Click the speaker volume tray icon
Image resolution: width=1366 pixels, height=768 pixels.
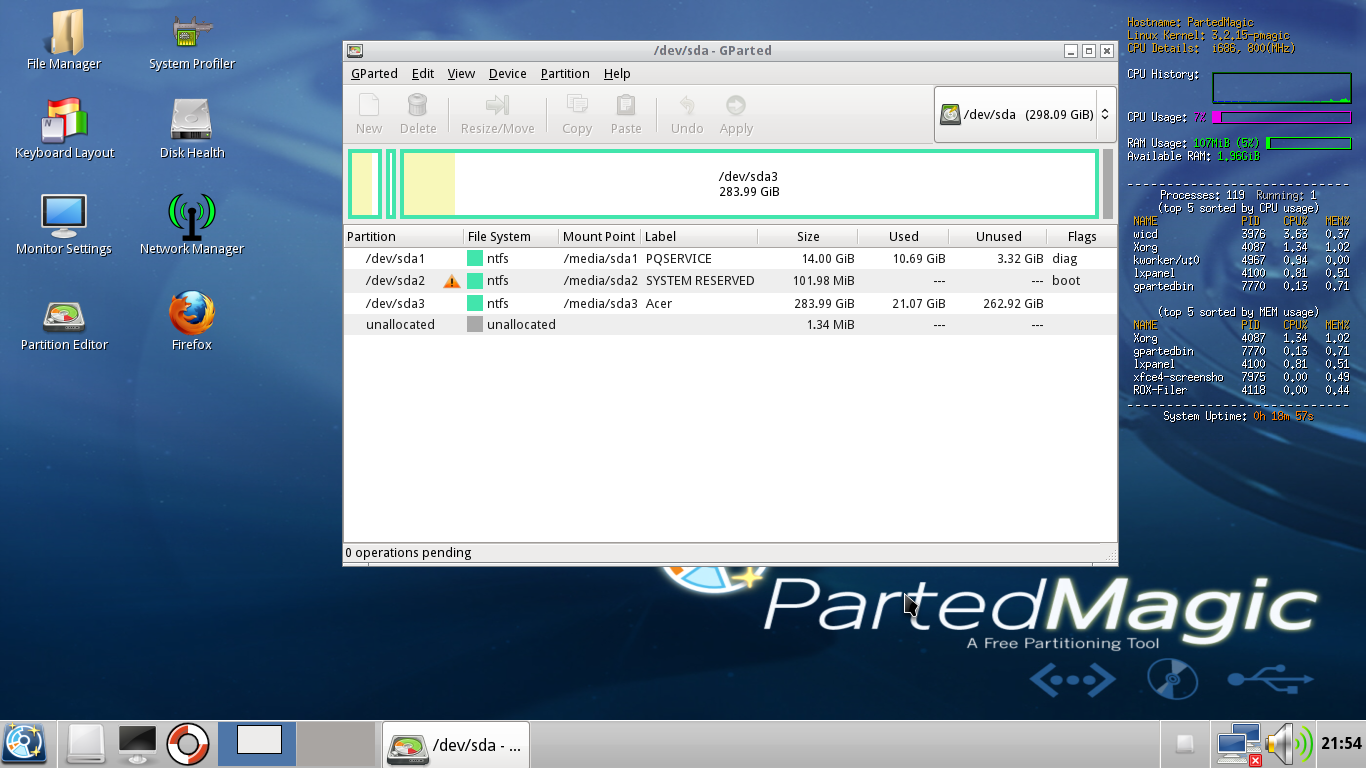(1289, 745)
